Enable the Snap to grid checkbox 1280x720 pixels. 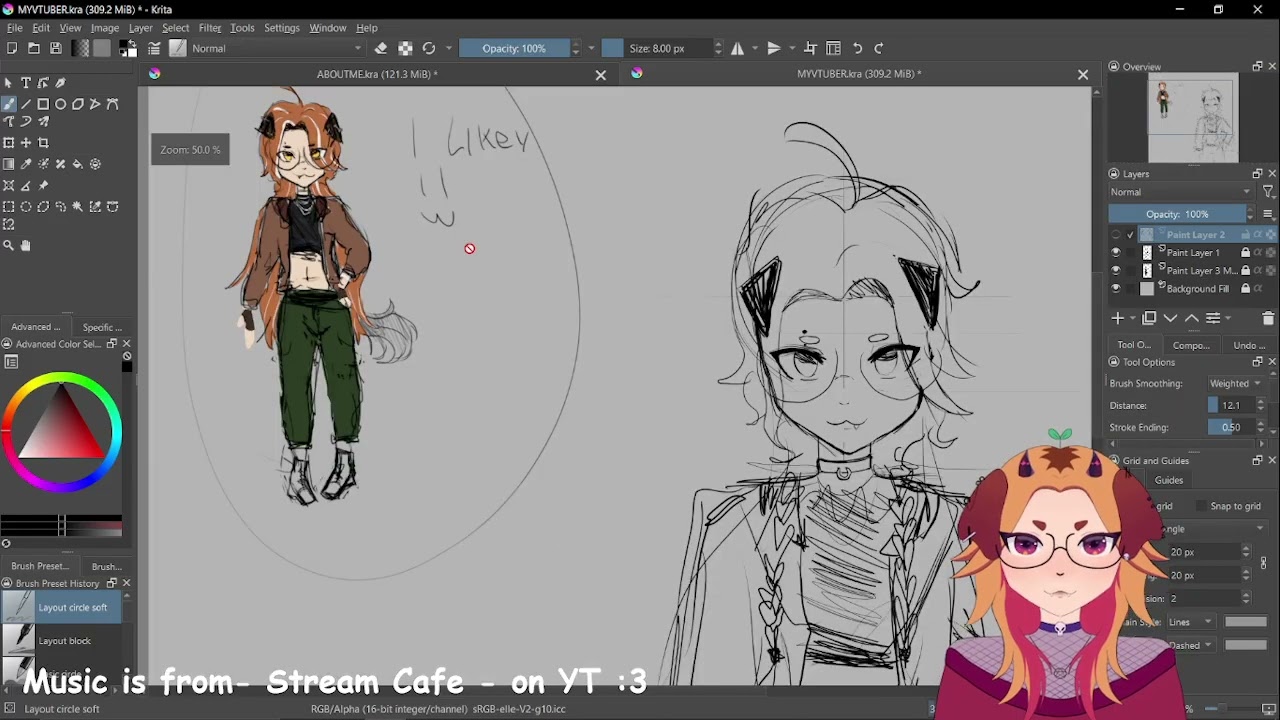click(1201, 507)
